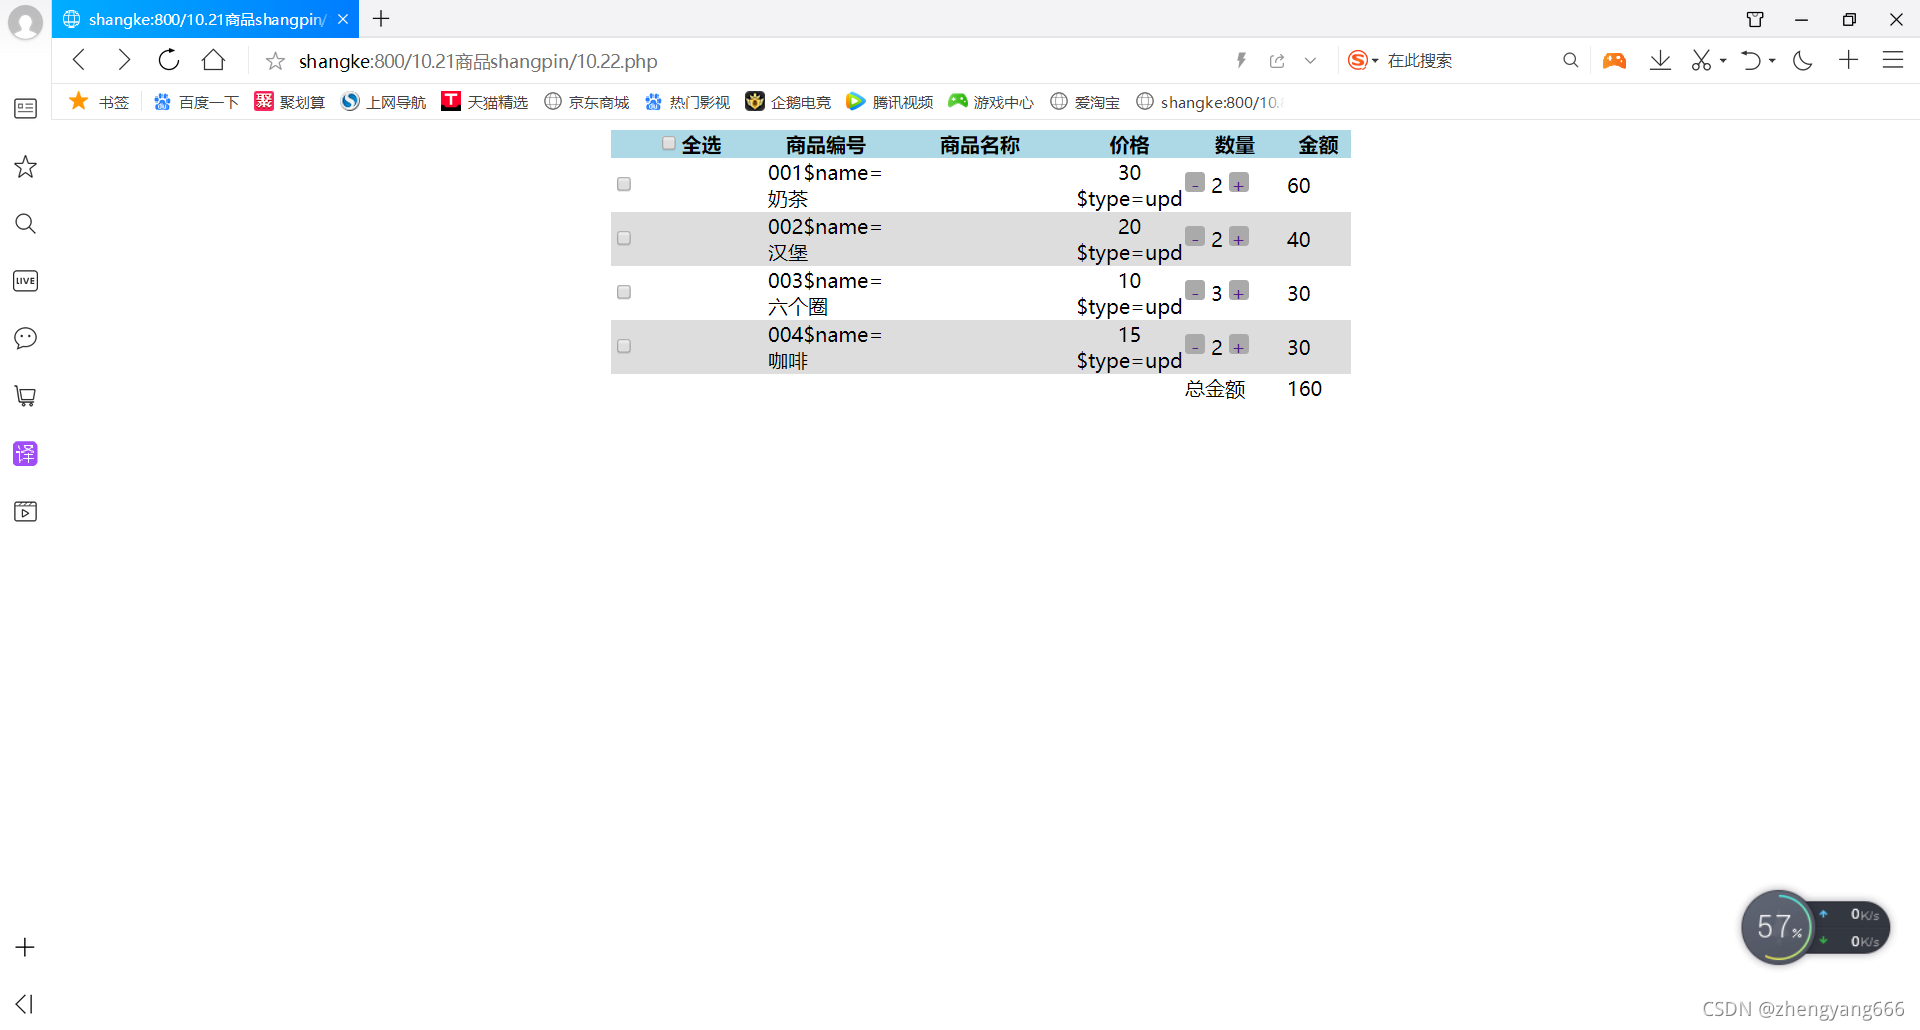Tick the checkbox for item 003 六个圈
The width and height of the screenshot is (1920, 1030).
click(x=624, y=292)
